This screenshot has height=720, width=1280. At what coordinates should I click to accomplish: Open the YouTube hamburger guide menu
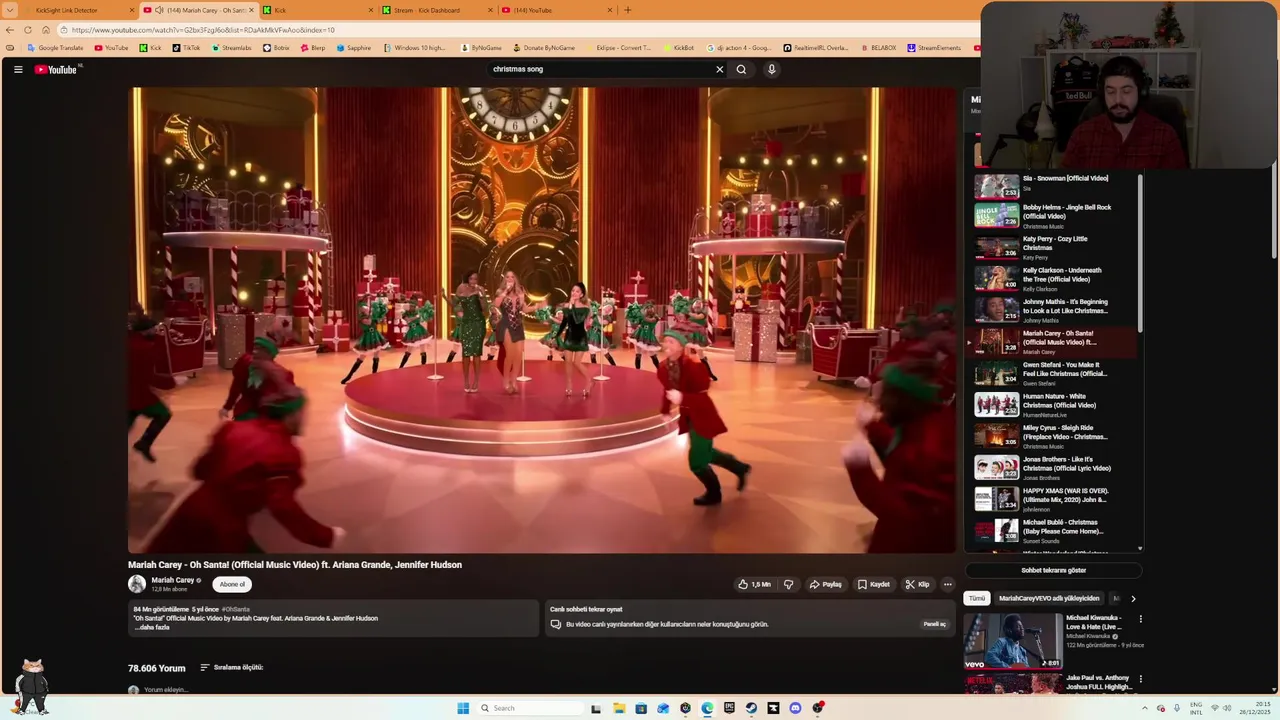pyautogui.click(x=18, y=69)
